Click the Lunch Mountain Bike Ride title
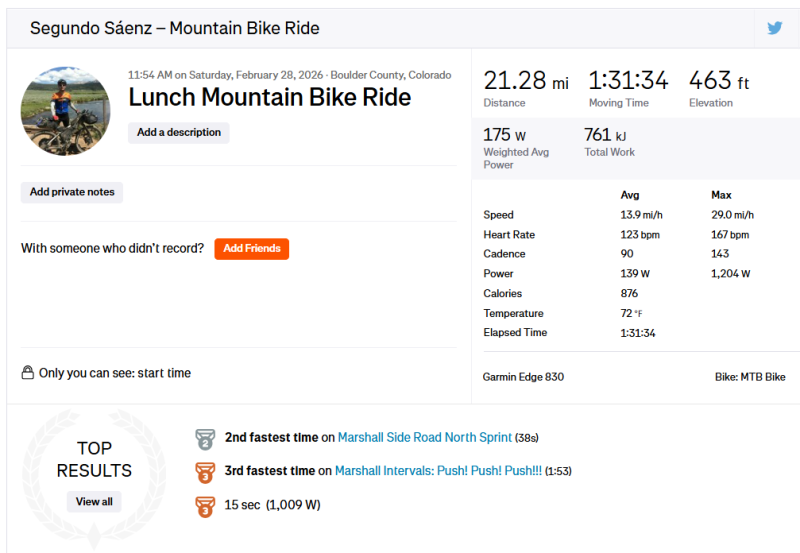The image size is (800, 553). [269, 97]
